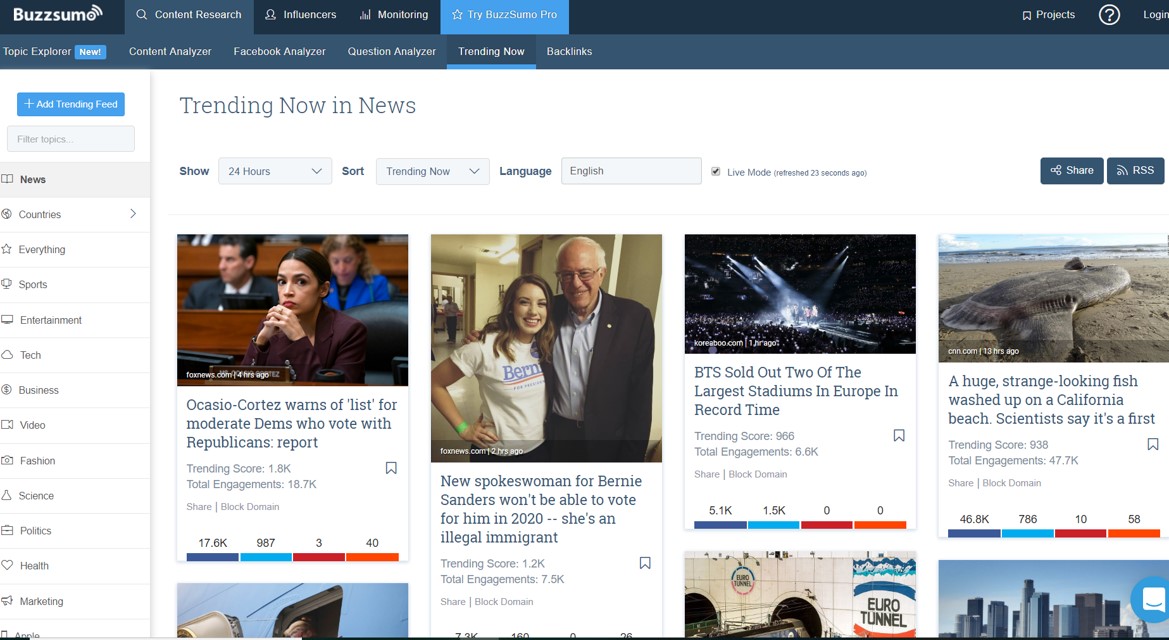Image resolution: width=1169 pixels, height=640 pixels.
Task: Click the Language field showing English
Action: 631,171
